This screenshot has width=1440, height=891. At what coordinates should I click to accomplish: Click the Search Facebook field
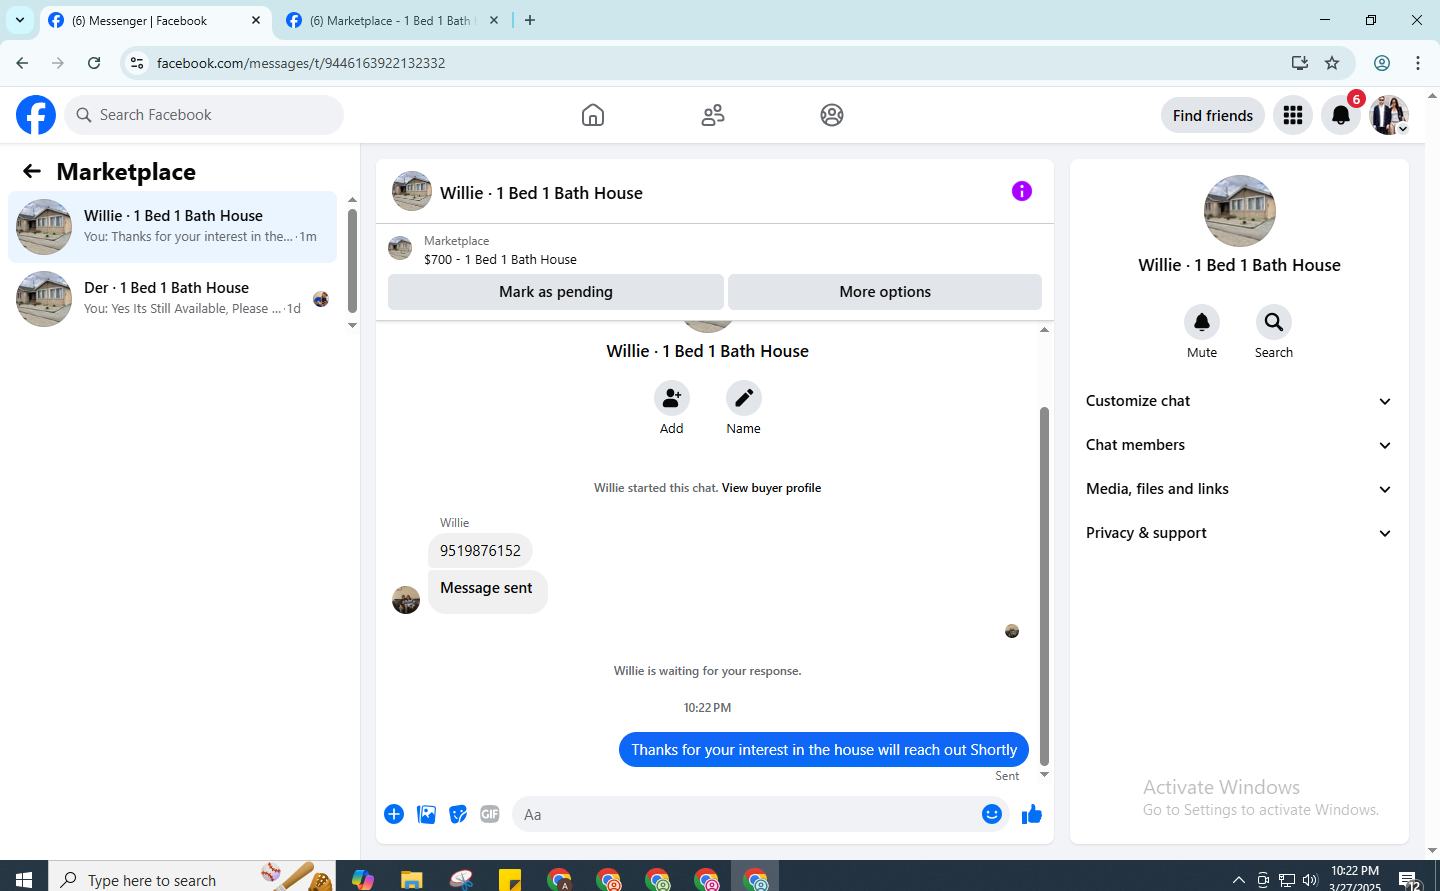204,115
